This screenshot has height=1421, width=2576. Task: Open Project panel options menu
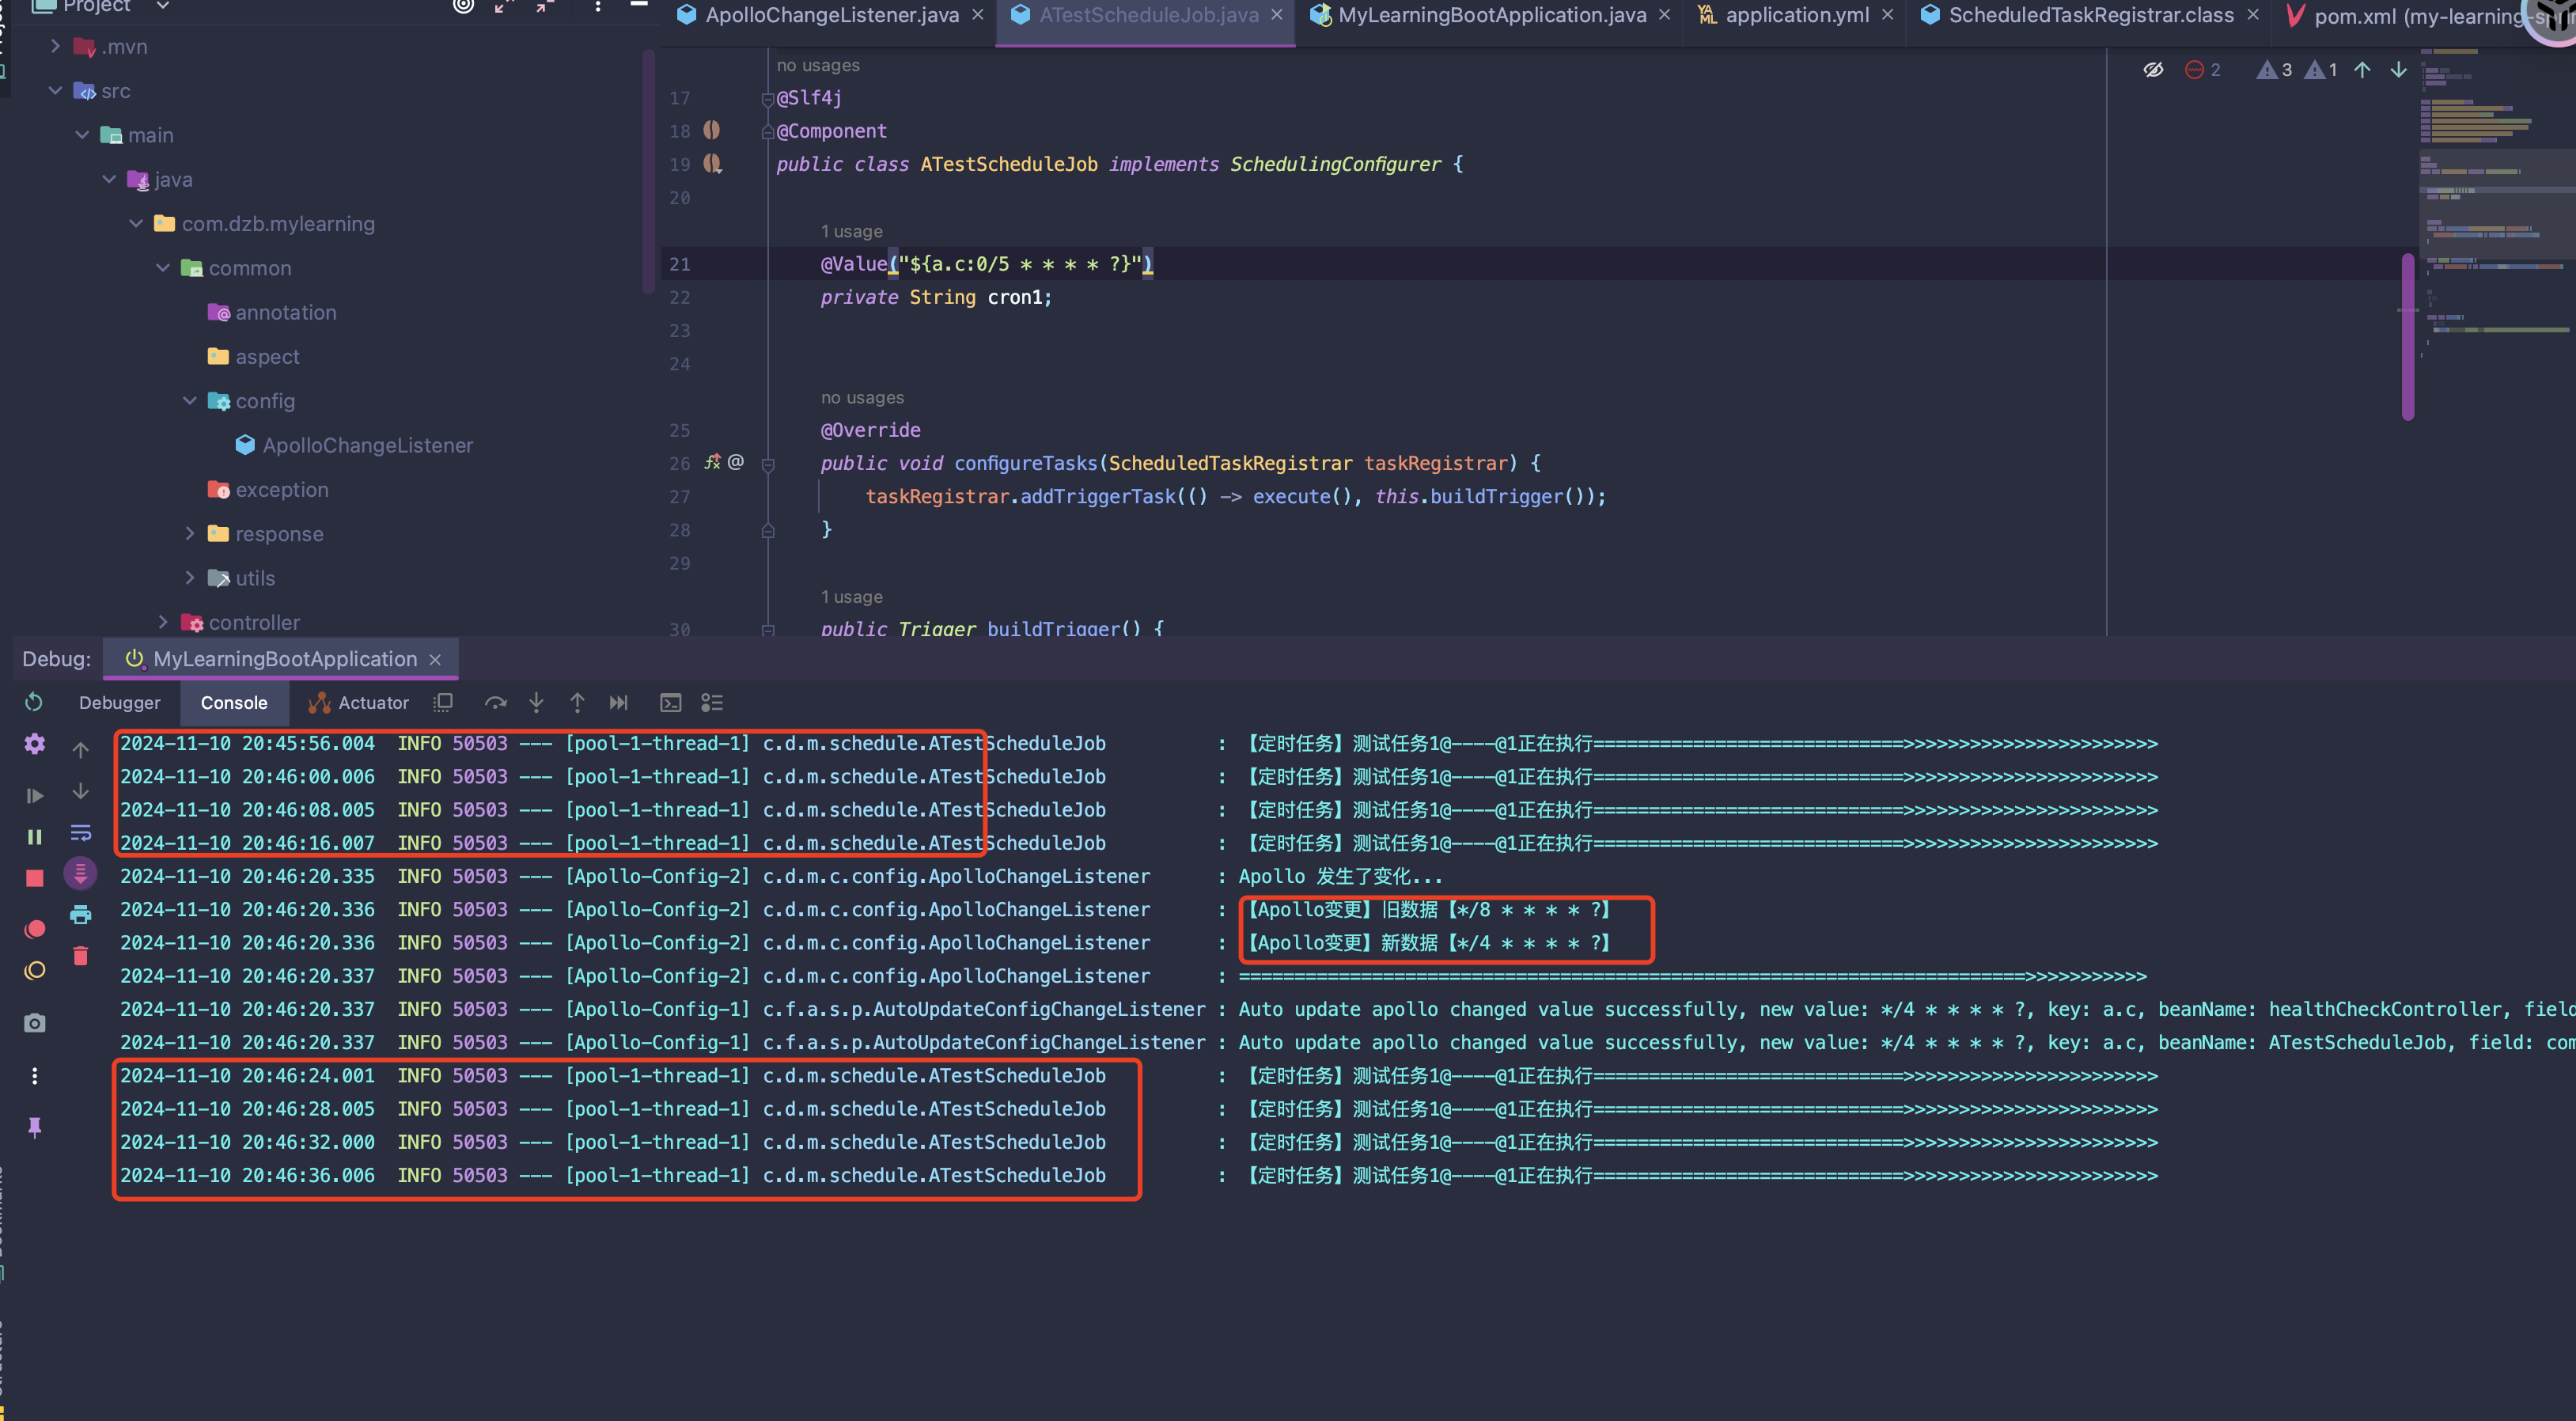[598, 6]
